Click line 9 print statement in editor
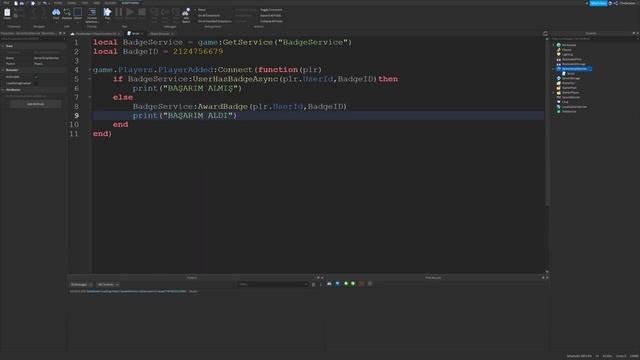The width and height of the screenshot is (640, 360). [185, 116]
